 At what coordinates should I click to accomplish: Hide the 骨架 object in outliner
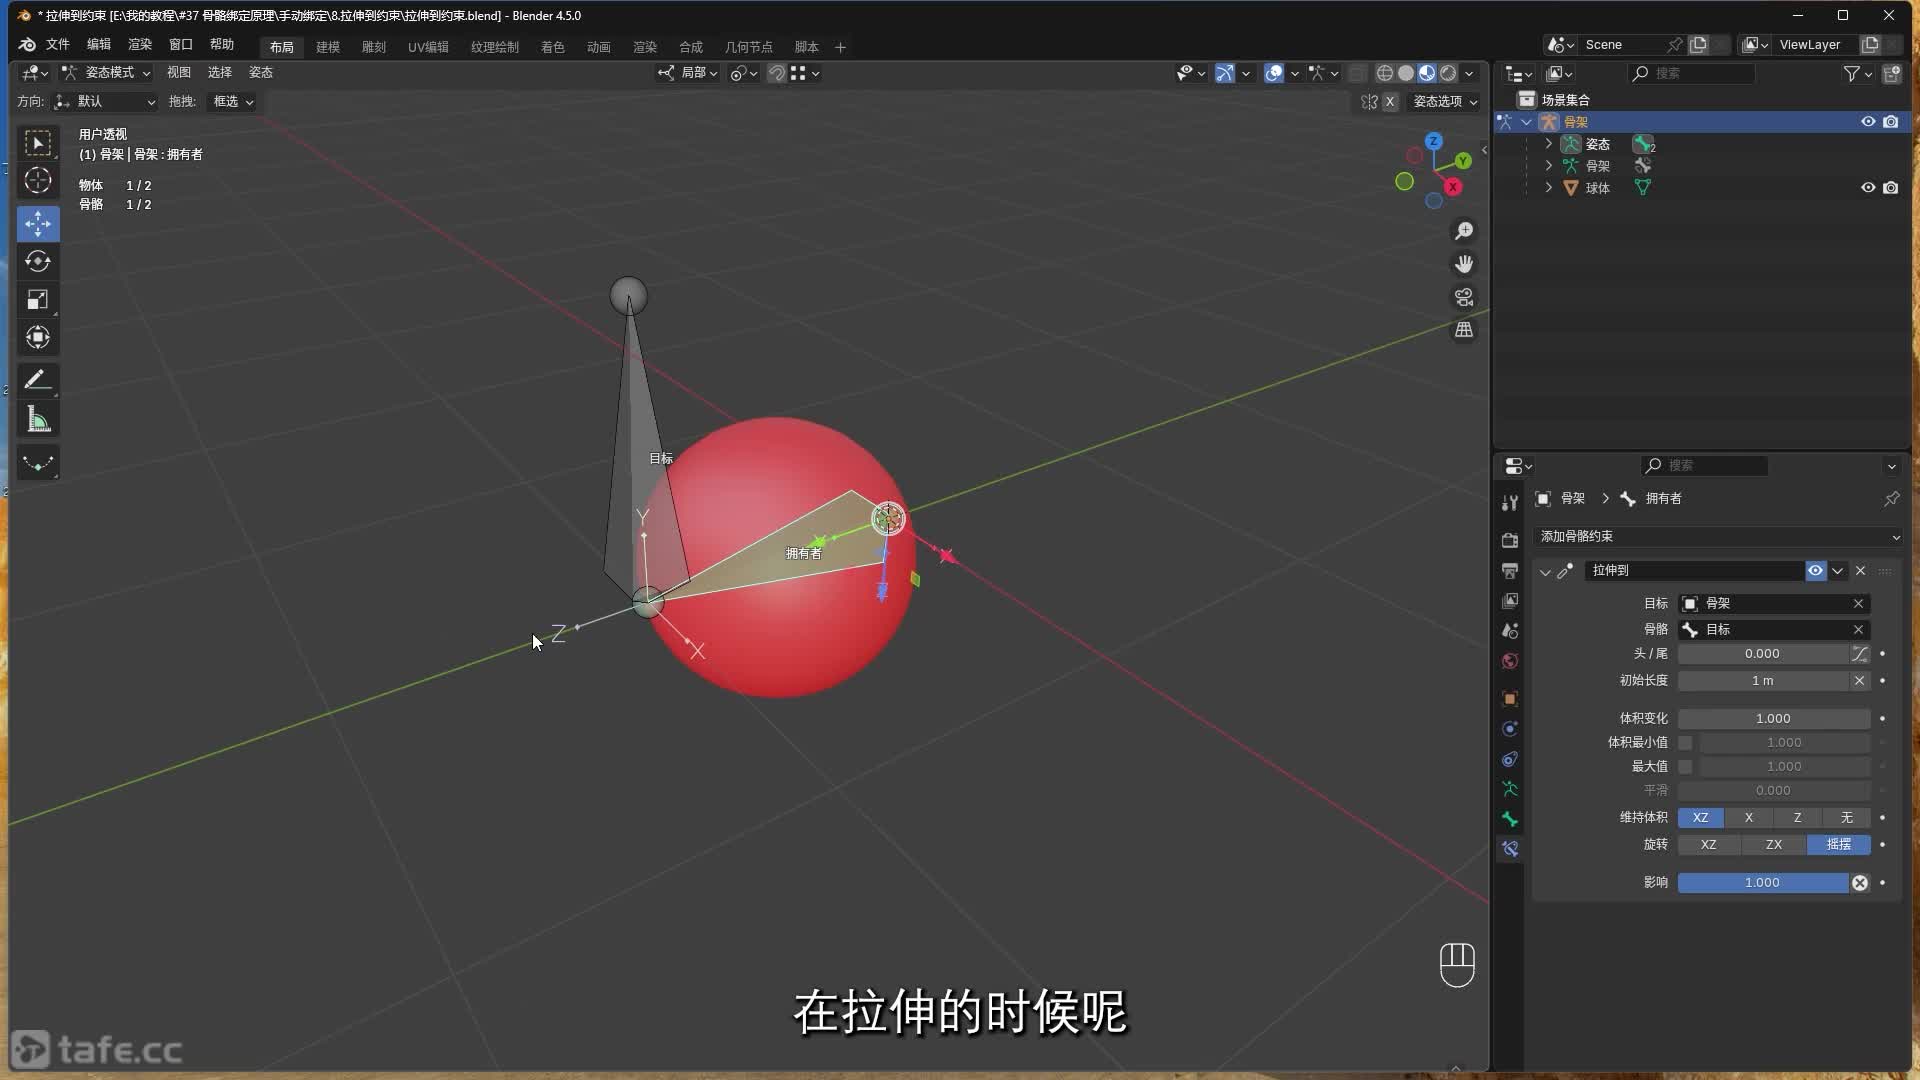(1868, 121)
